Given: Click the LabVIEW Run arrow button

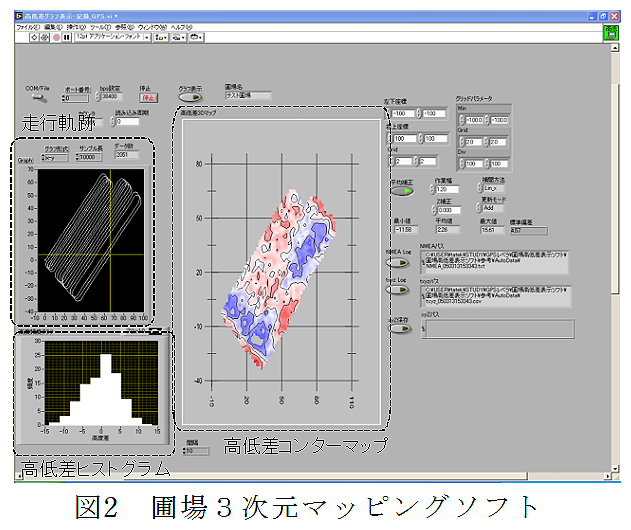Looking at the screenshot, I should coord(32,37).
